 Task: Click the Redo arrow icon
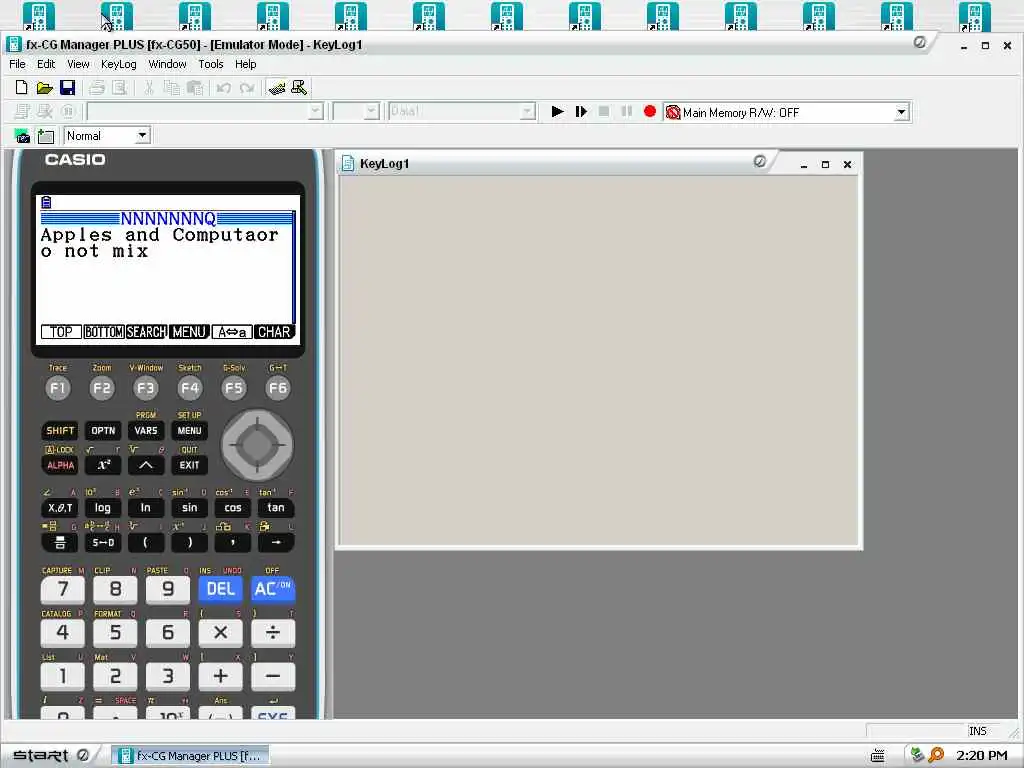247,88
